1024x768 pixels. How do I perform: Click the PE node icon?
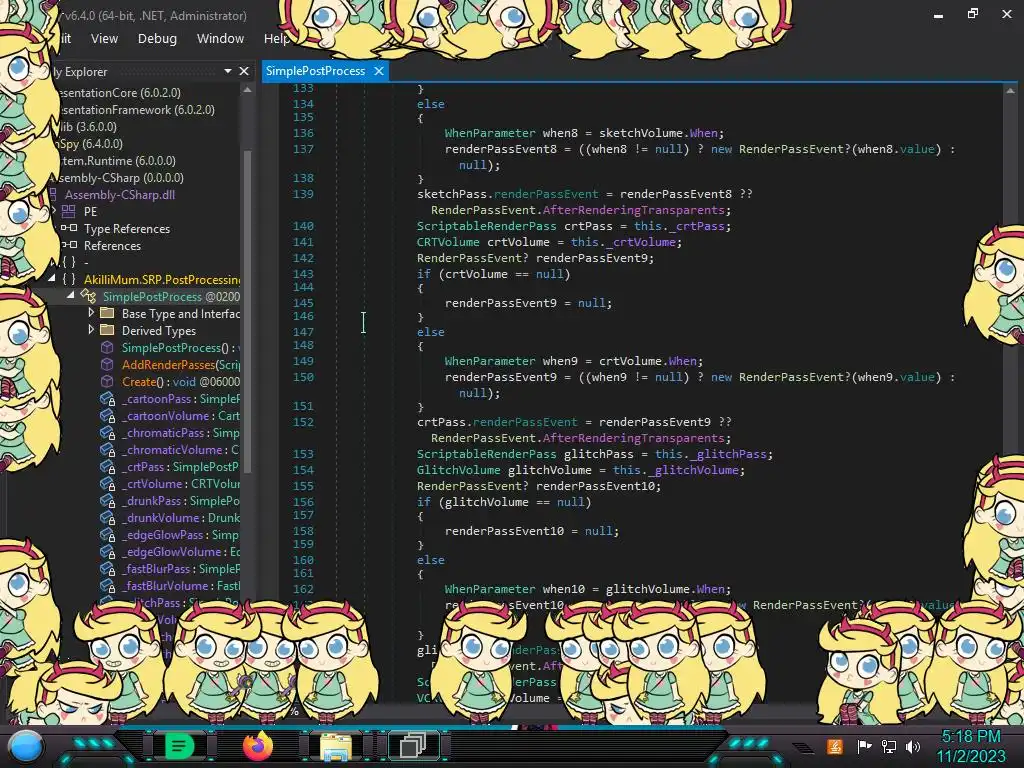[69, 211]
